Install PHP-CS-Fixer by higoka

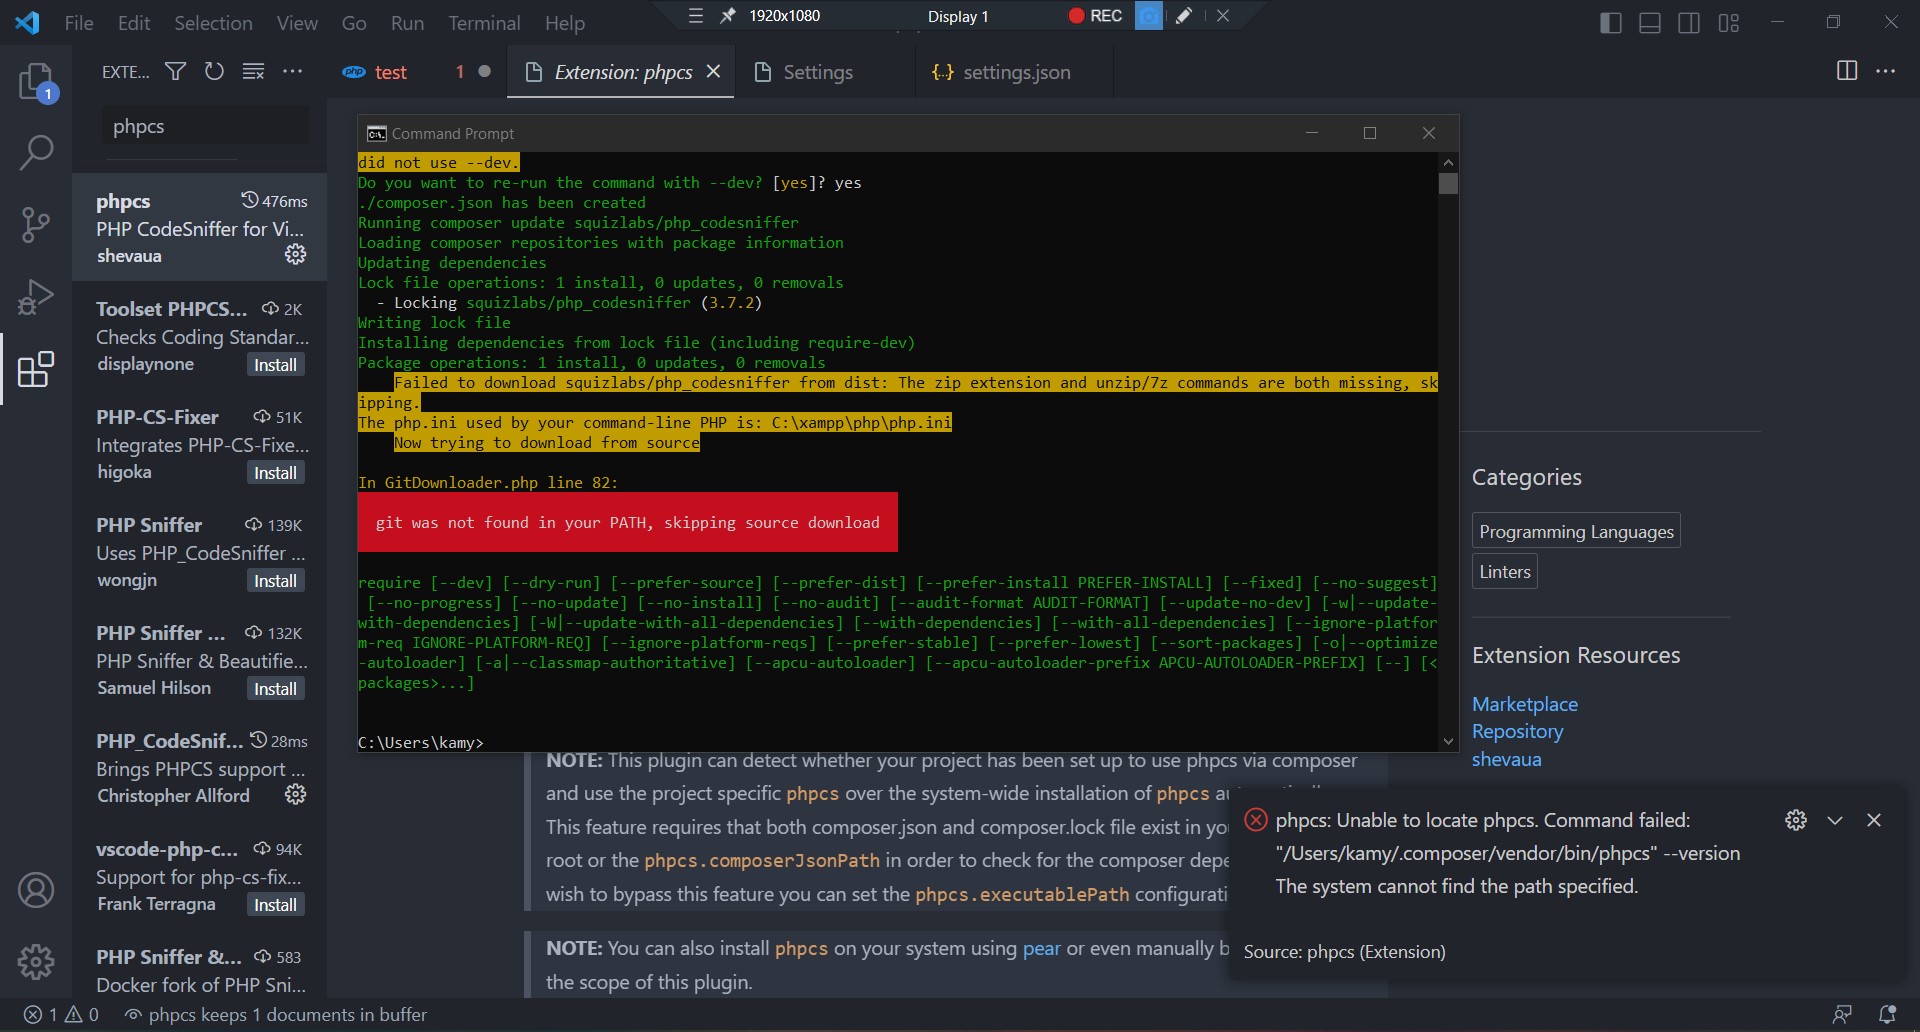point(275,473)
